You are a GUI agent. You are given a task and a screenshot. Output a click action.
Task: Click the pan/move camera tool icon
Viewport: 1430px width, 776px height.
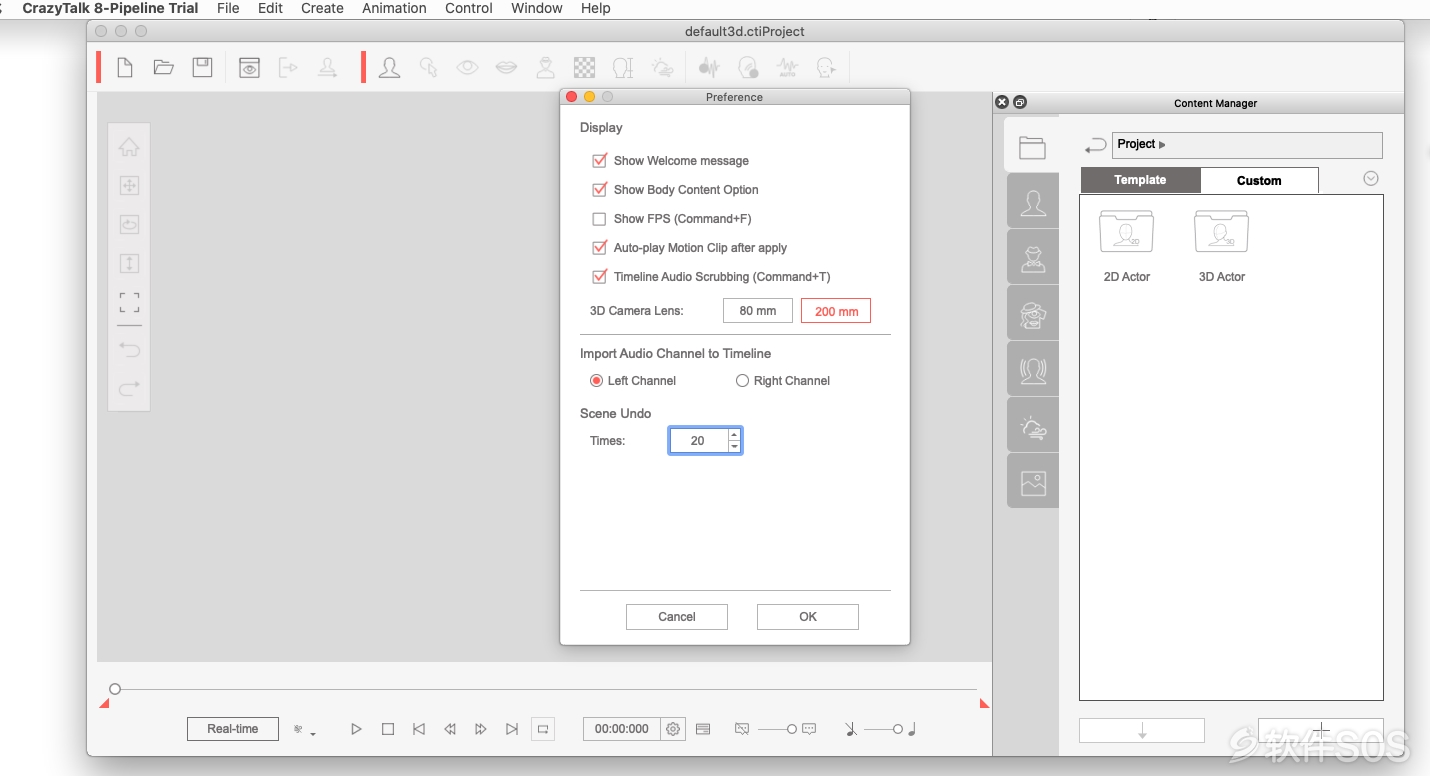tap(129, 185)
